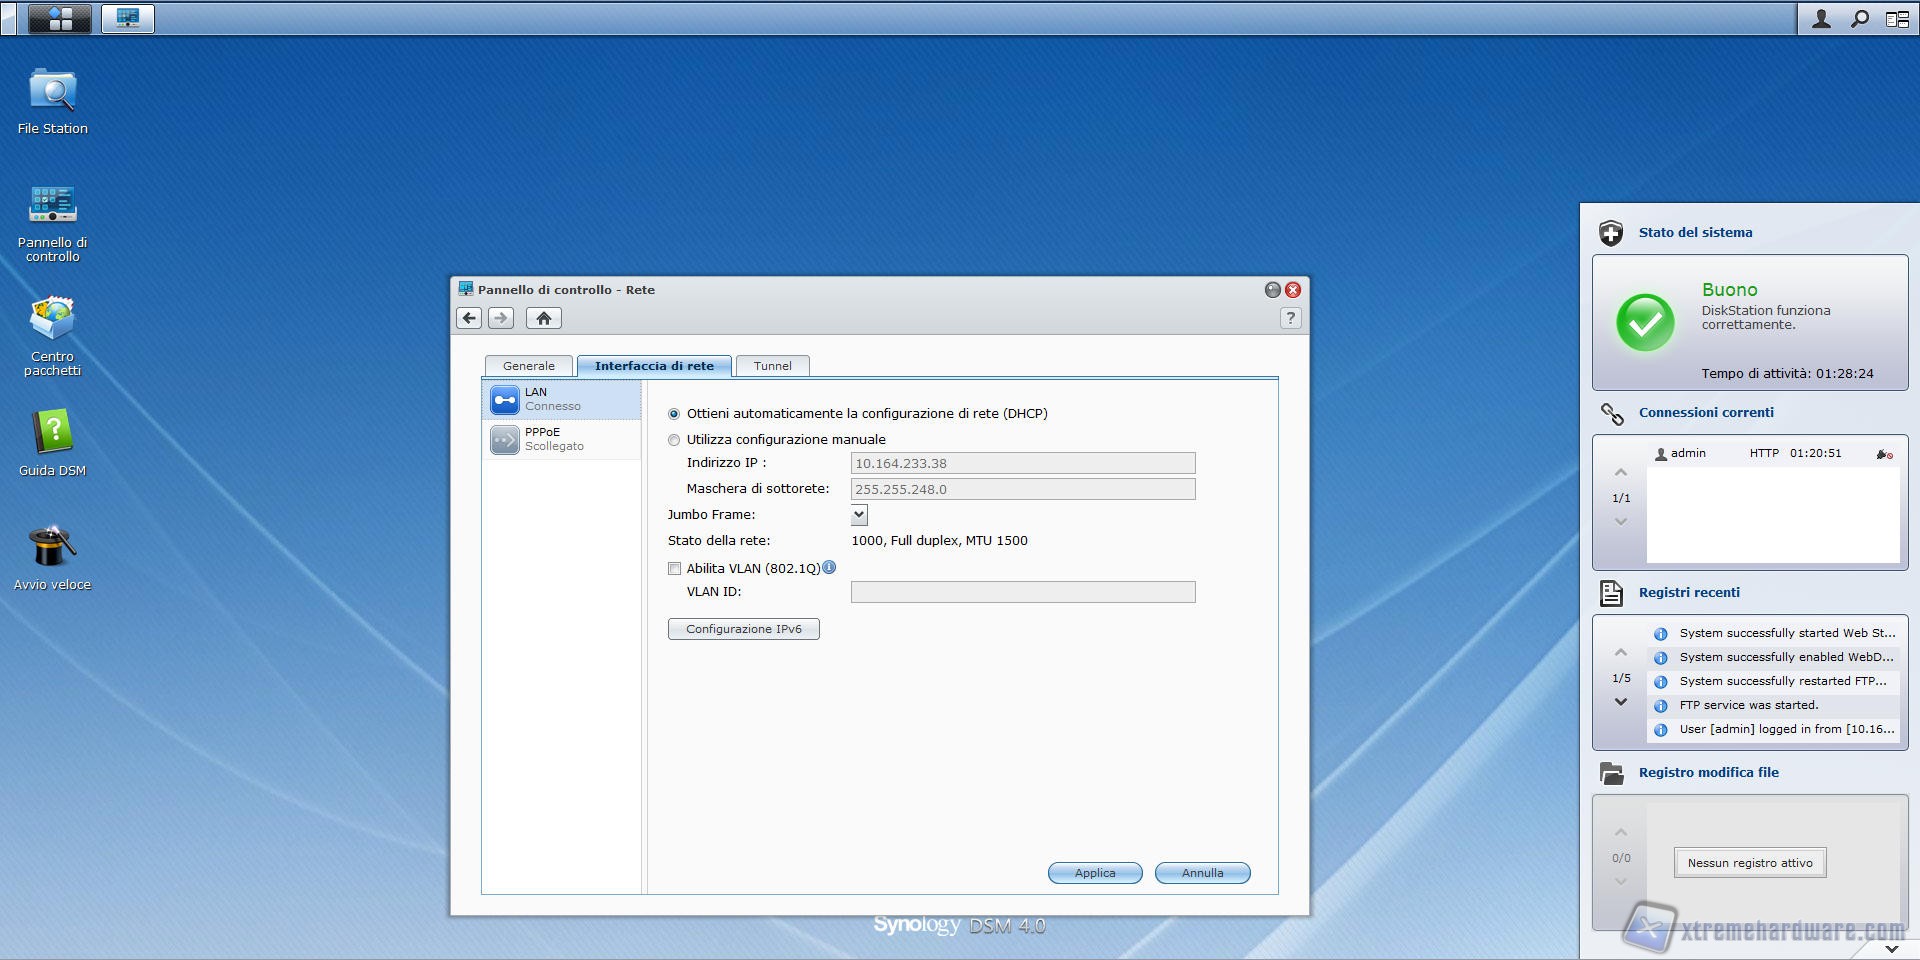Image resolution: width=1920 pixels, height=960 pixels.
Task: Select DHCP automatic configuration option
Action: (674, 414)
